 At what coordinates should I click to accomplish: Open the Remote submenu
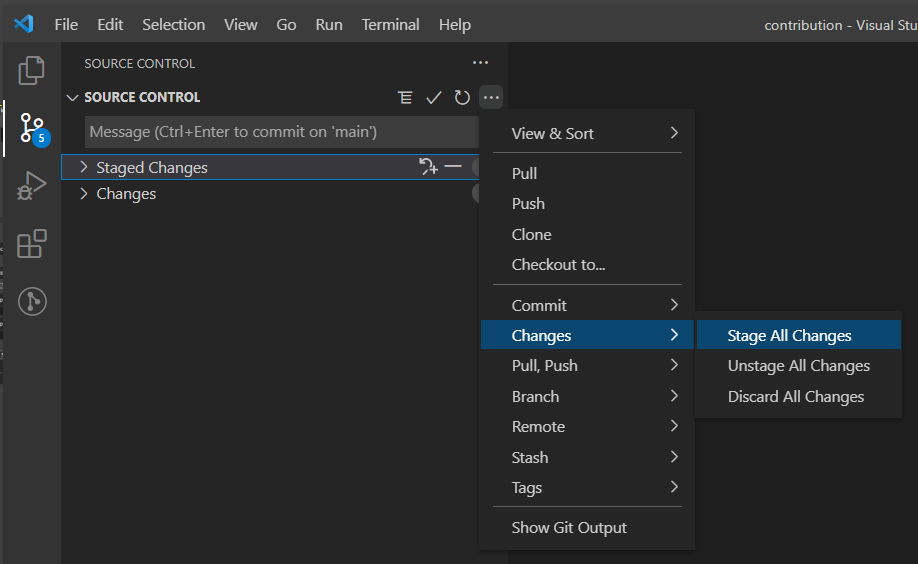click(587, 426)
